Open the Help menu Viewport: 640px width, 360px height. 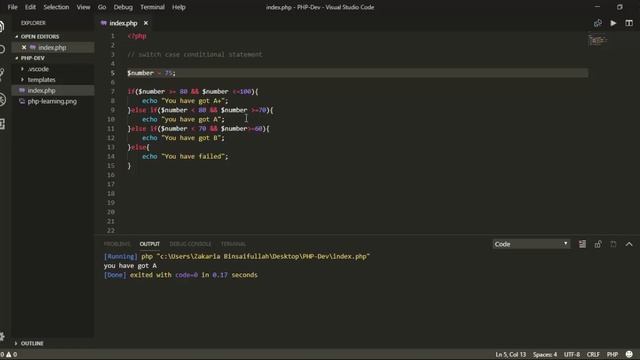pos(179,7)
